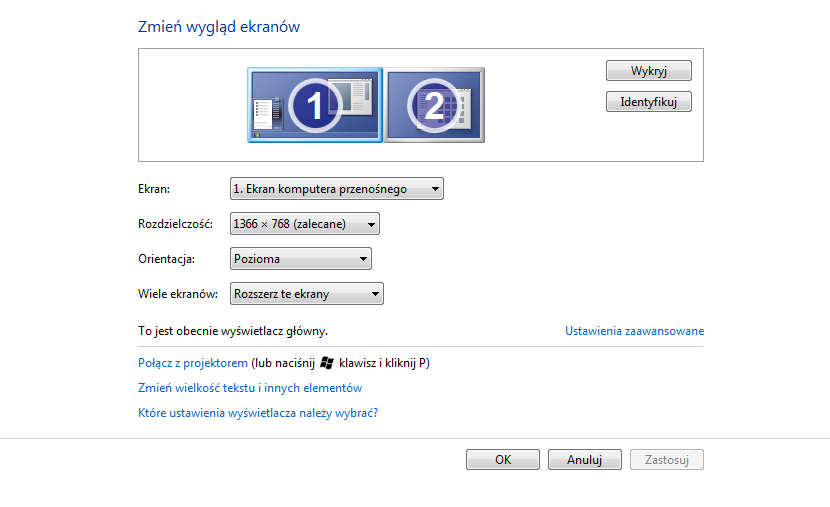Click the Zastosuj apply button
This screenshot has width=830, height=507.
[667, 459]
